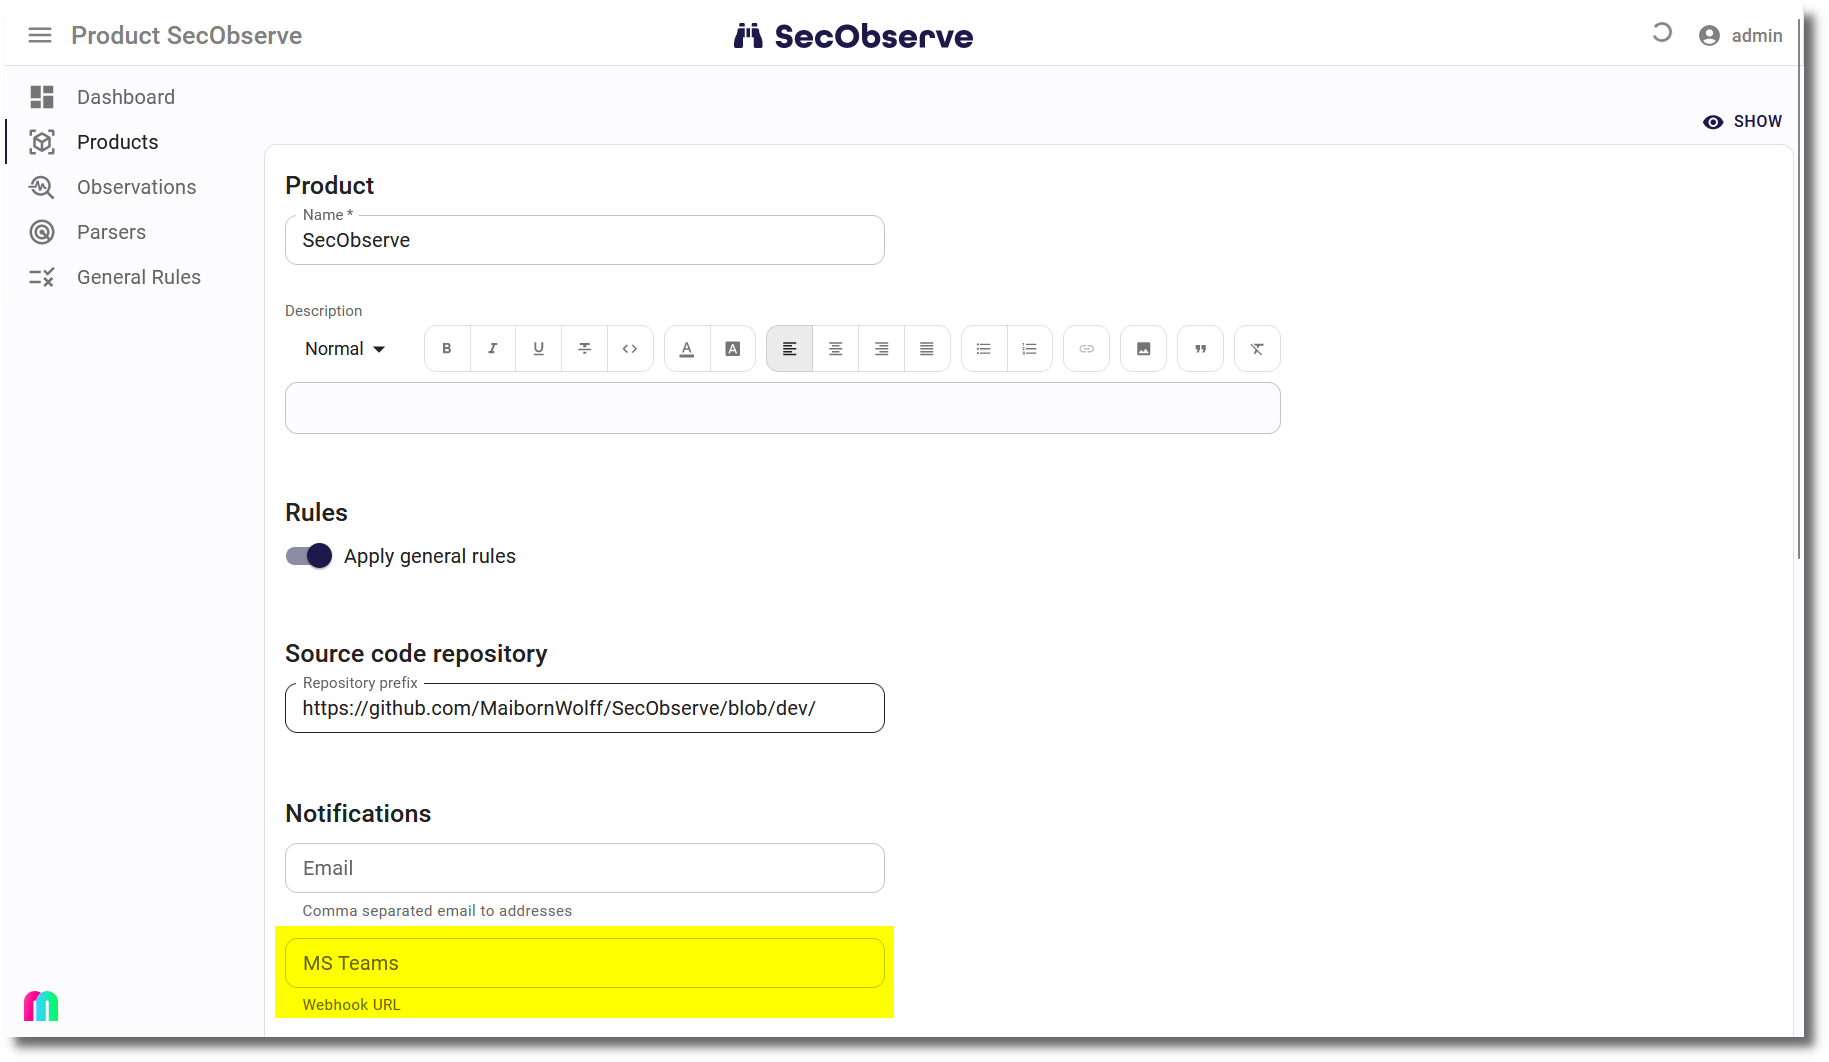Switch to Show view of product

(x=1742, y=122)
